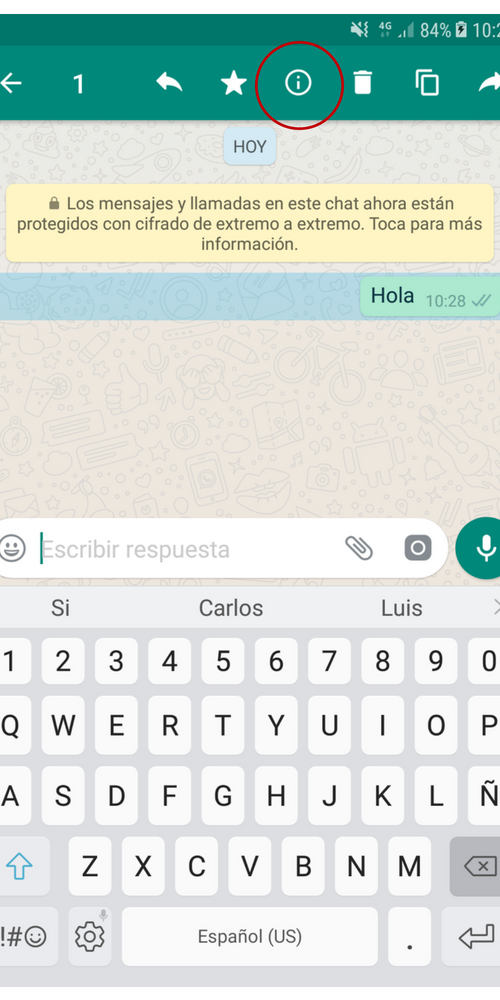Open message info via circled icon
500x1000 pixels.
298,83
